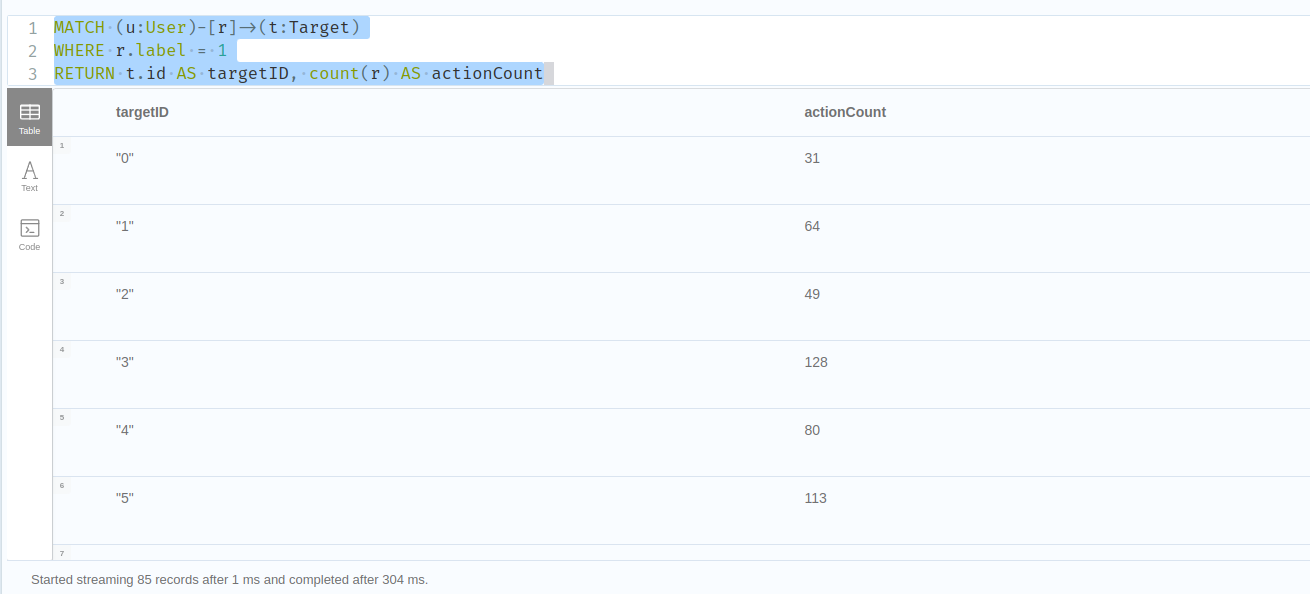Viewport: 1310px width, 594px height.
Task: Click the RETURN keyword in query line 3
Action: [x=84, y=73]
